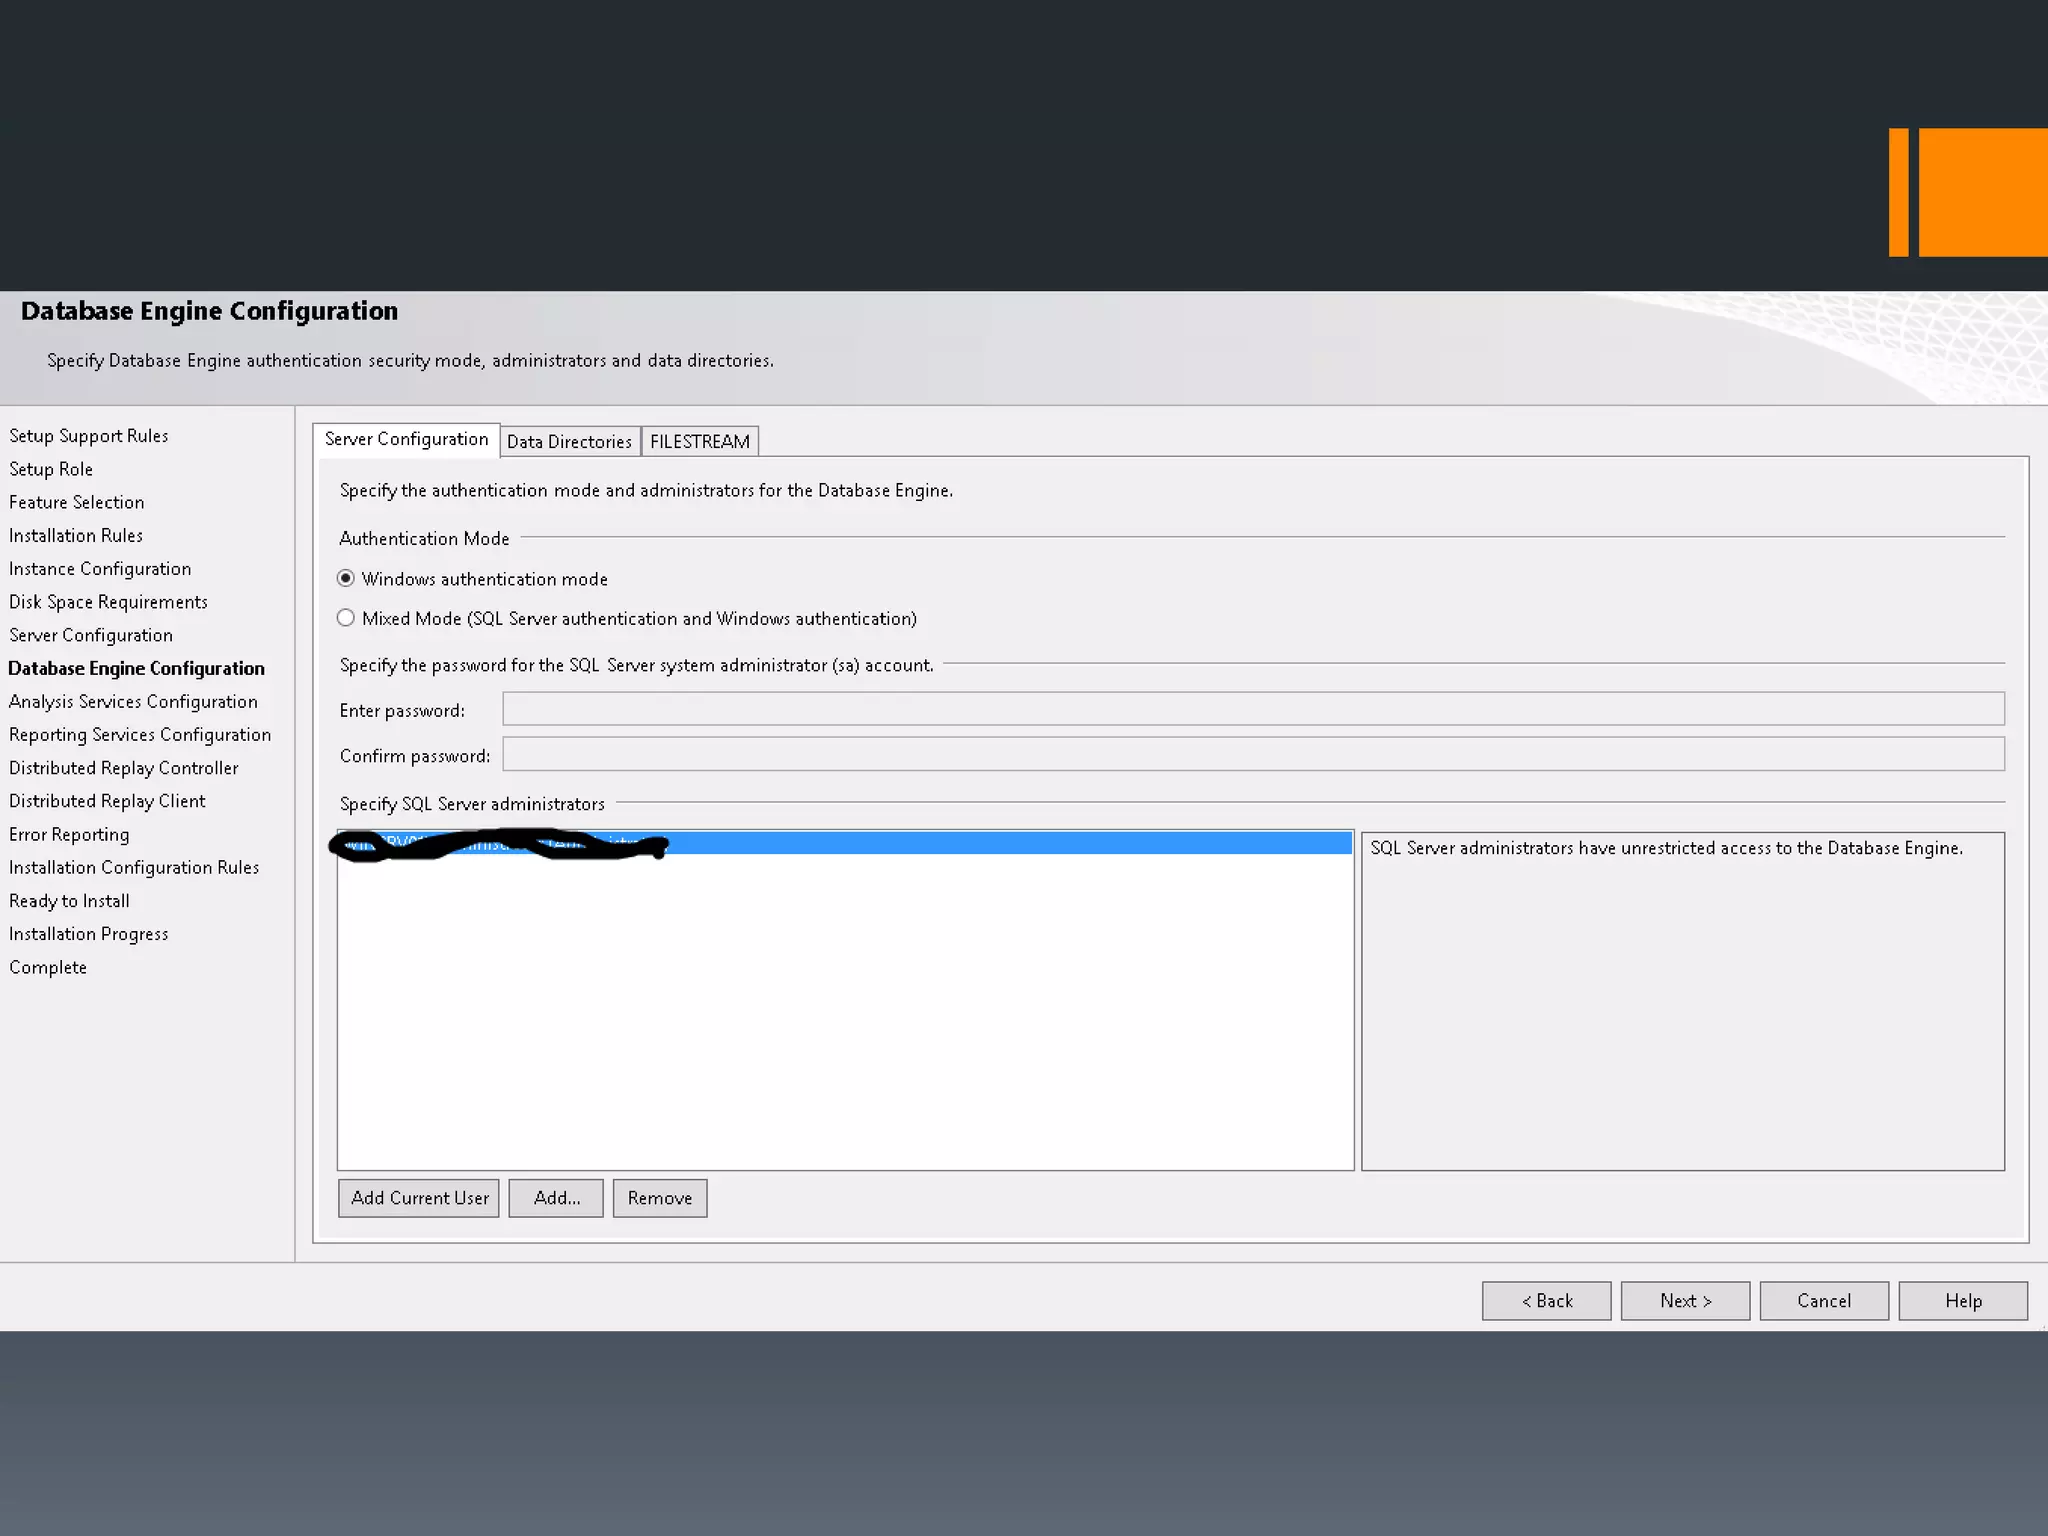Click Error Reporting step in sidebar
This screenshot has height=1536, width=2048.
(69, 835)
